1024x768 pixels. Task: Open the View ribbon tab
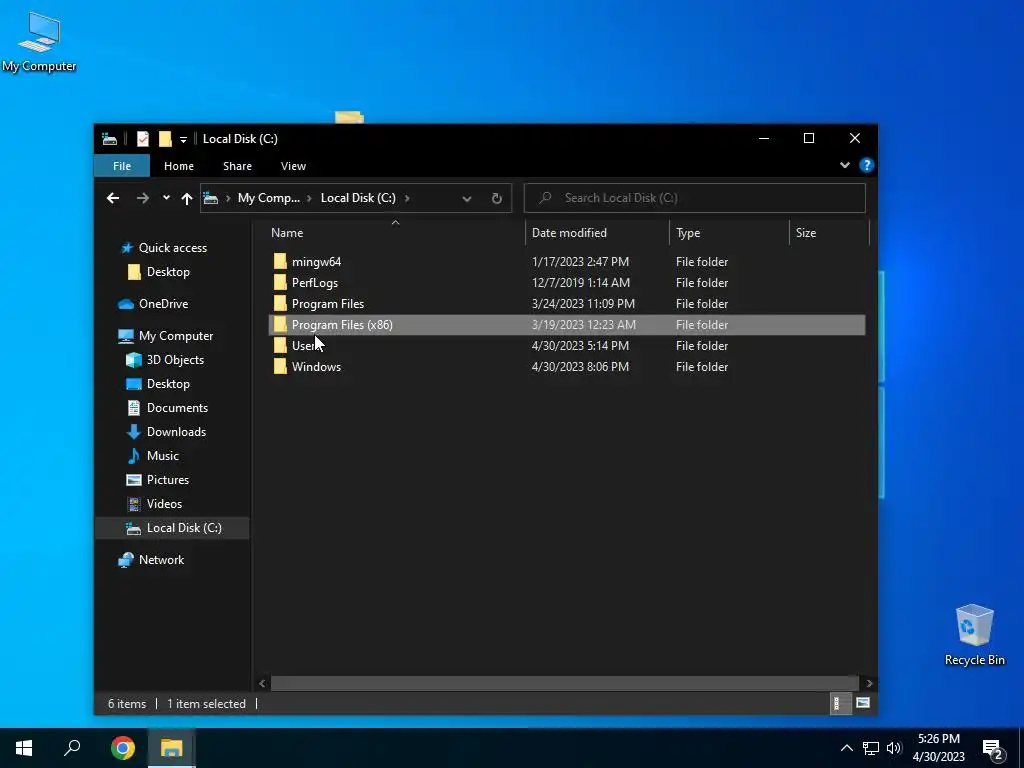pos(293,166)
